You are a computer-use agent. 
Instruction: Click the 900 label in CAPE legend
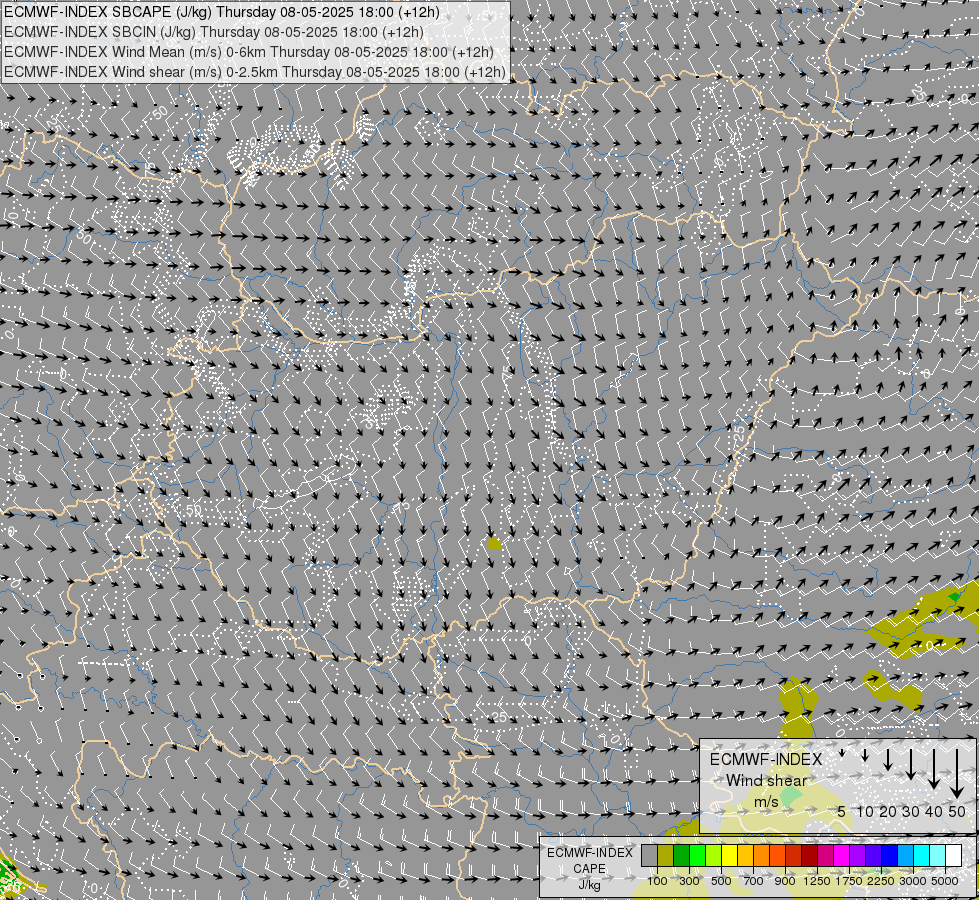click(x=785, y=881)
